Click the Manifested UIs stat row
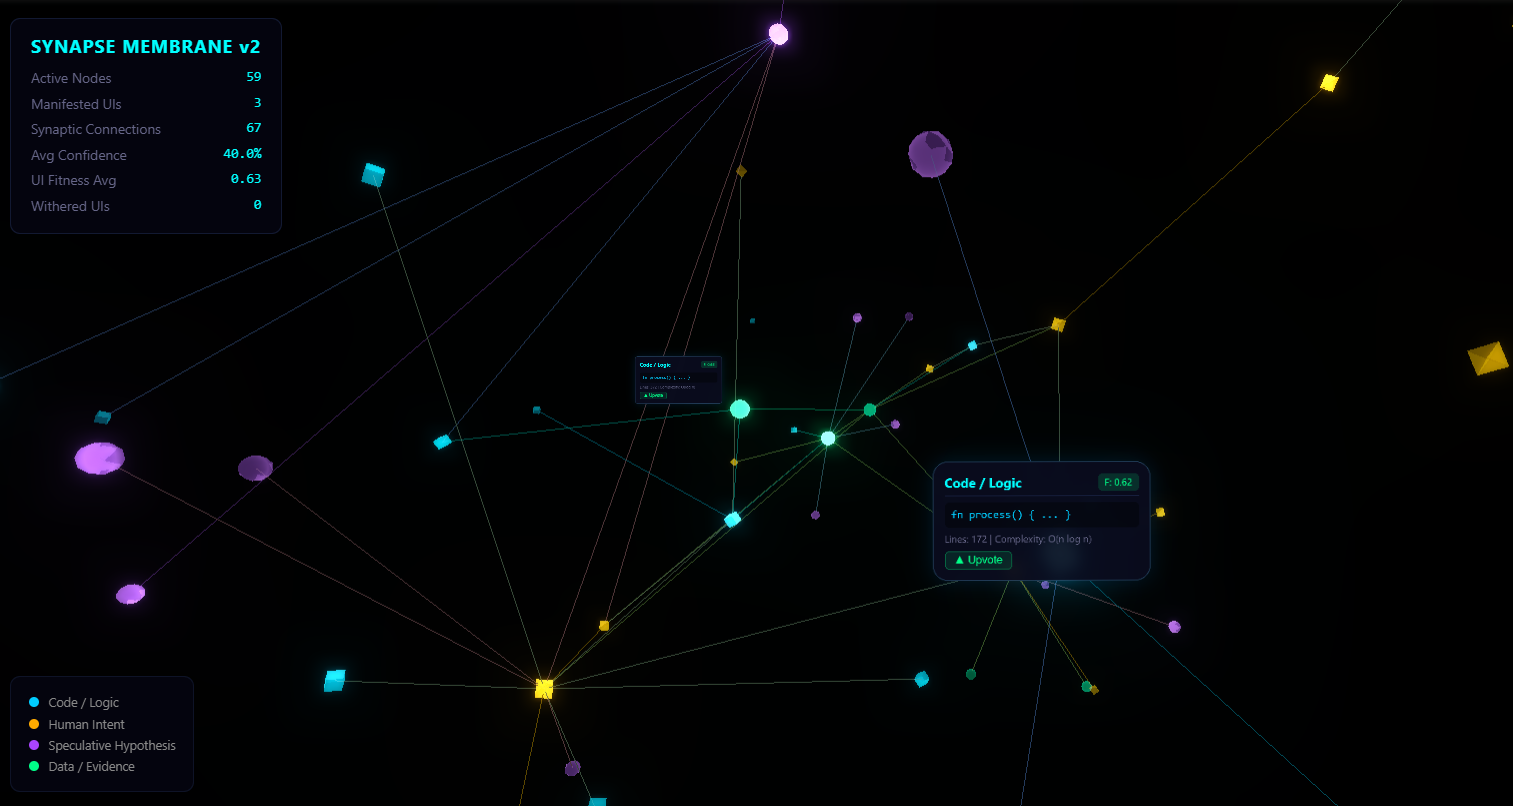 click(x=146, y=103)
